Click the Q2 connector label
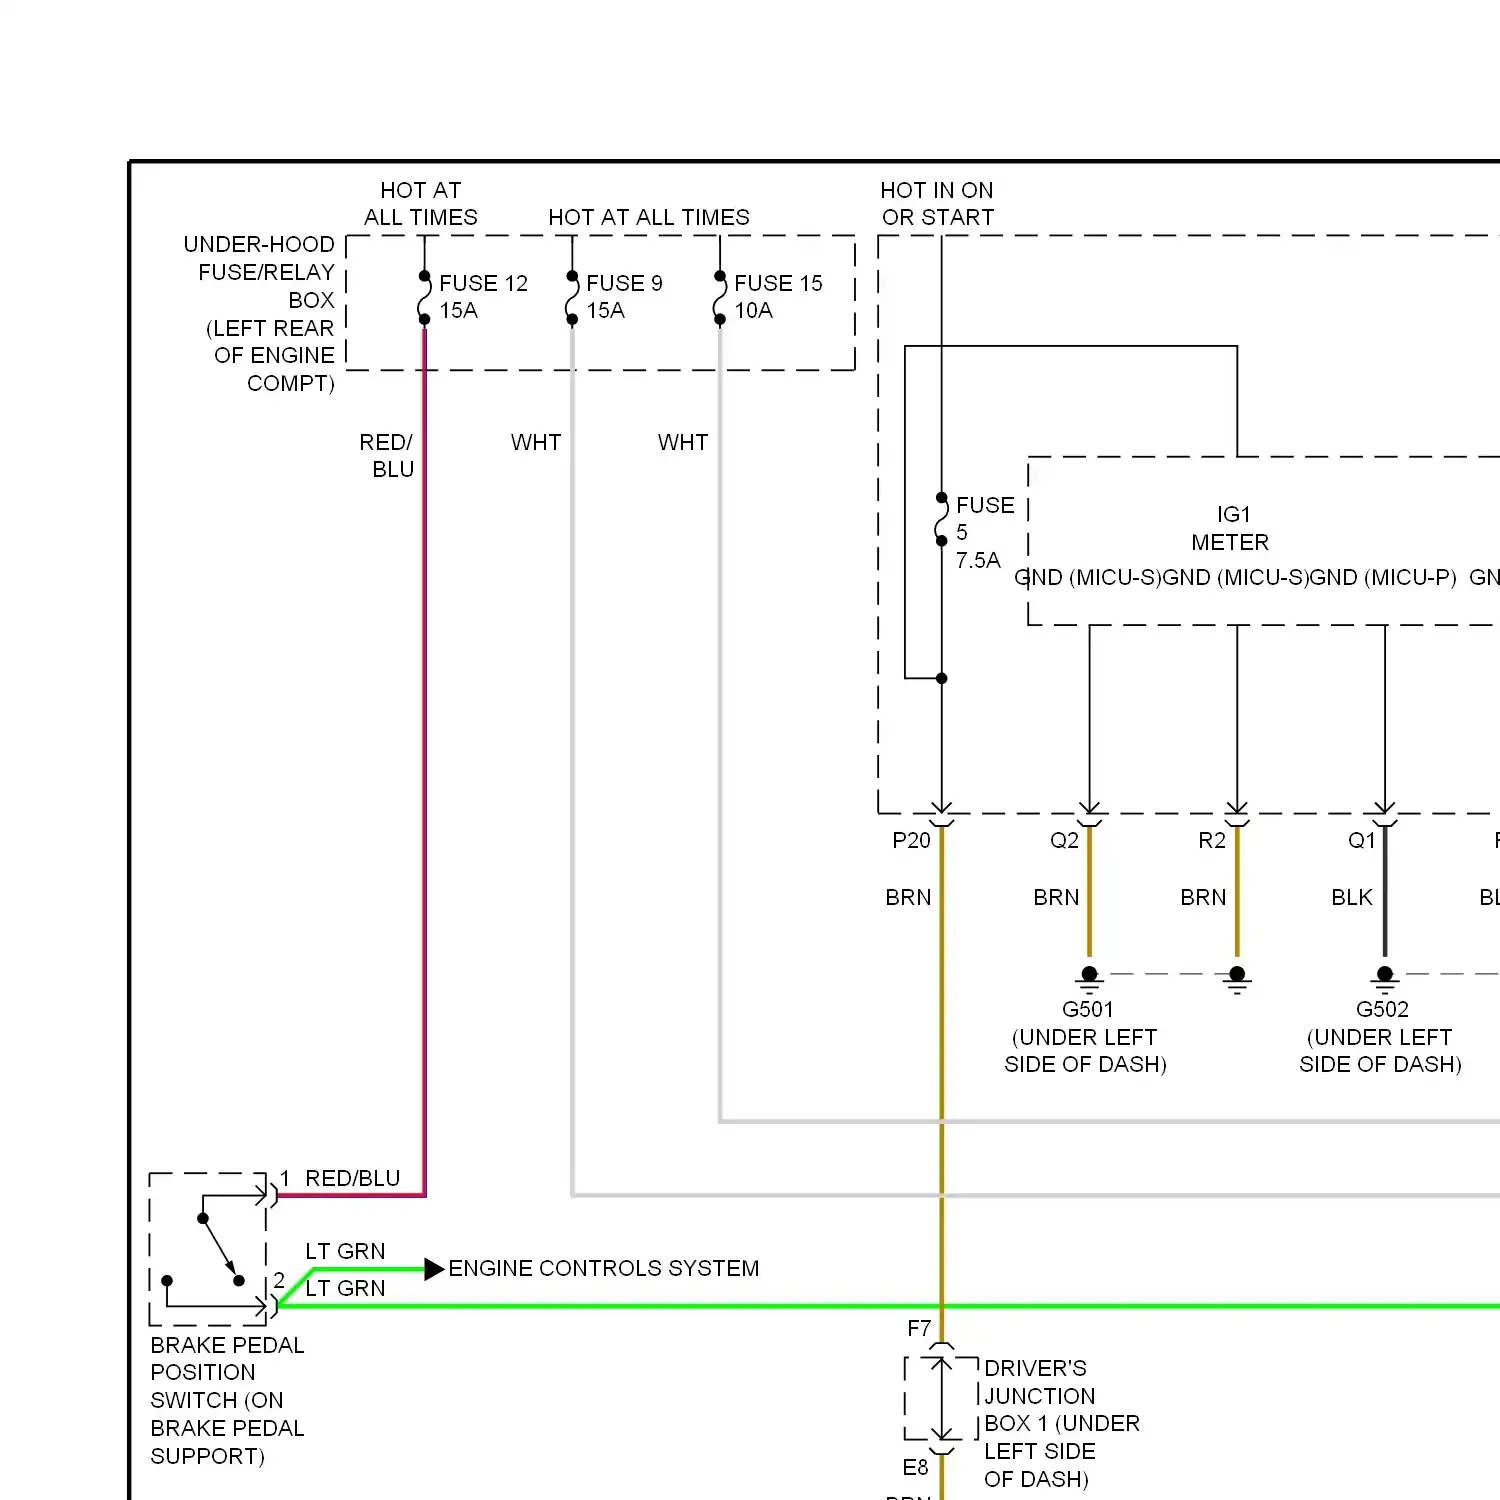This screenshot has height=1500, width=1500. point(1064,840)
